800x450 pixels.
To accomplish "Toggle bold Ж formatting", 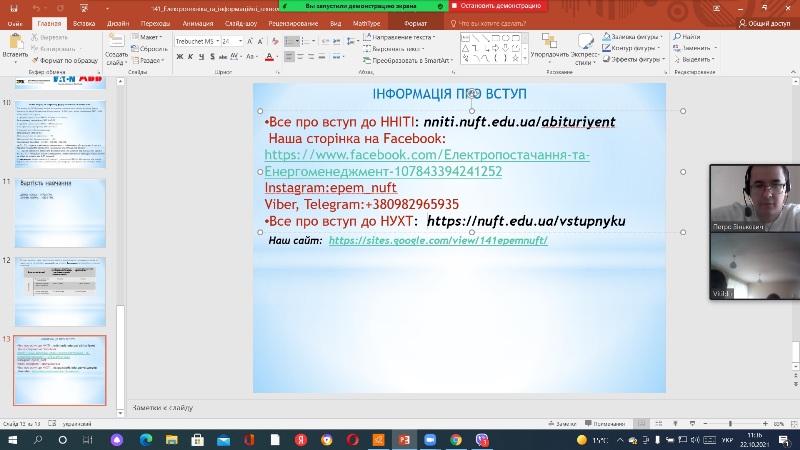I will pyautogui.click(x=180, y=57).
